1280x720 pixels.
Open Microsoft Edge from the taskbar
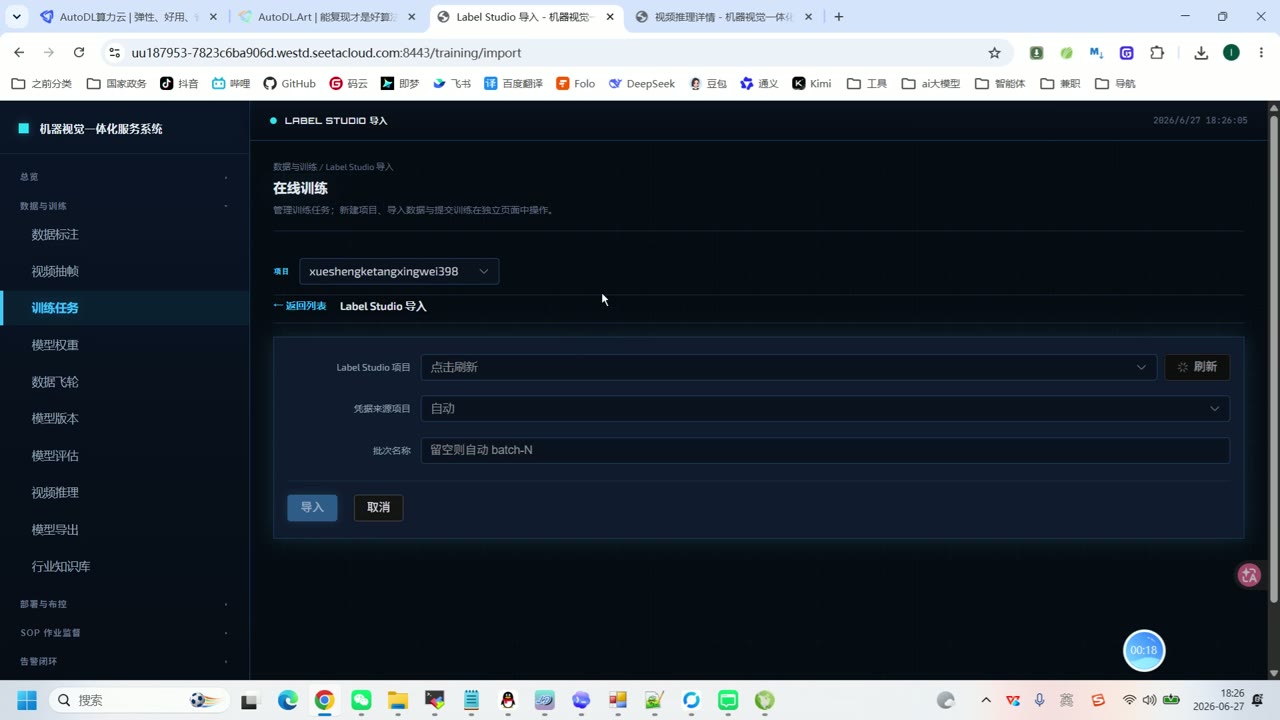tap(287, 700)
